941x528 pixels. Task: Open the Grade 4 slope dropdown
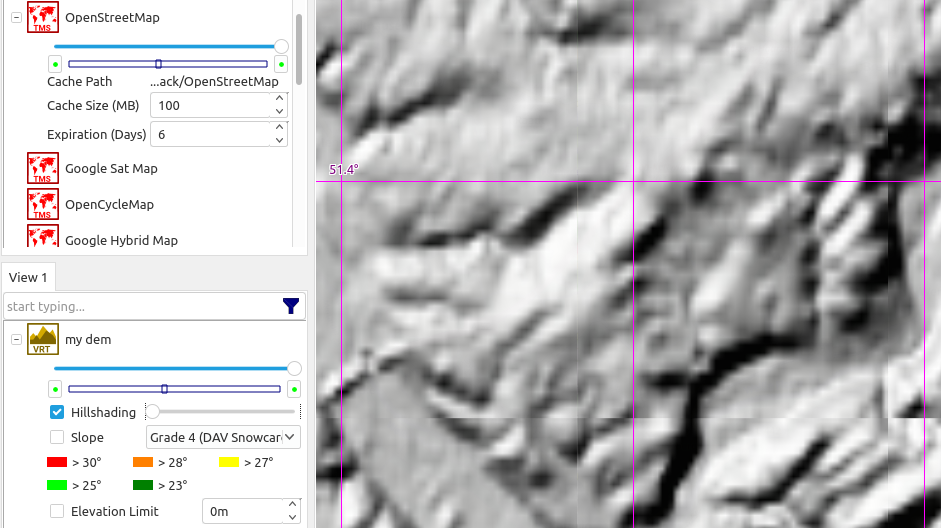(223, 437)
